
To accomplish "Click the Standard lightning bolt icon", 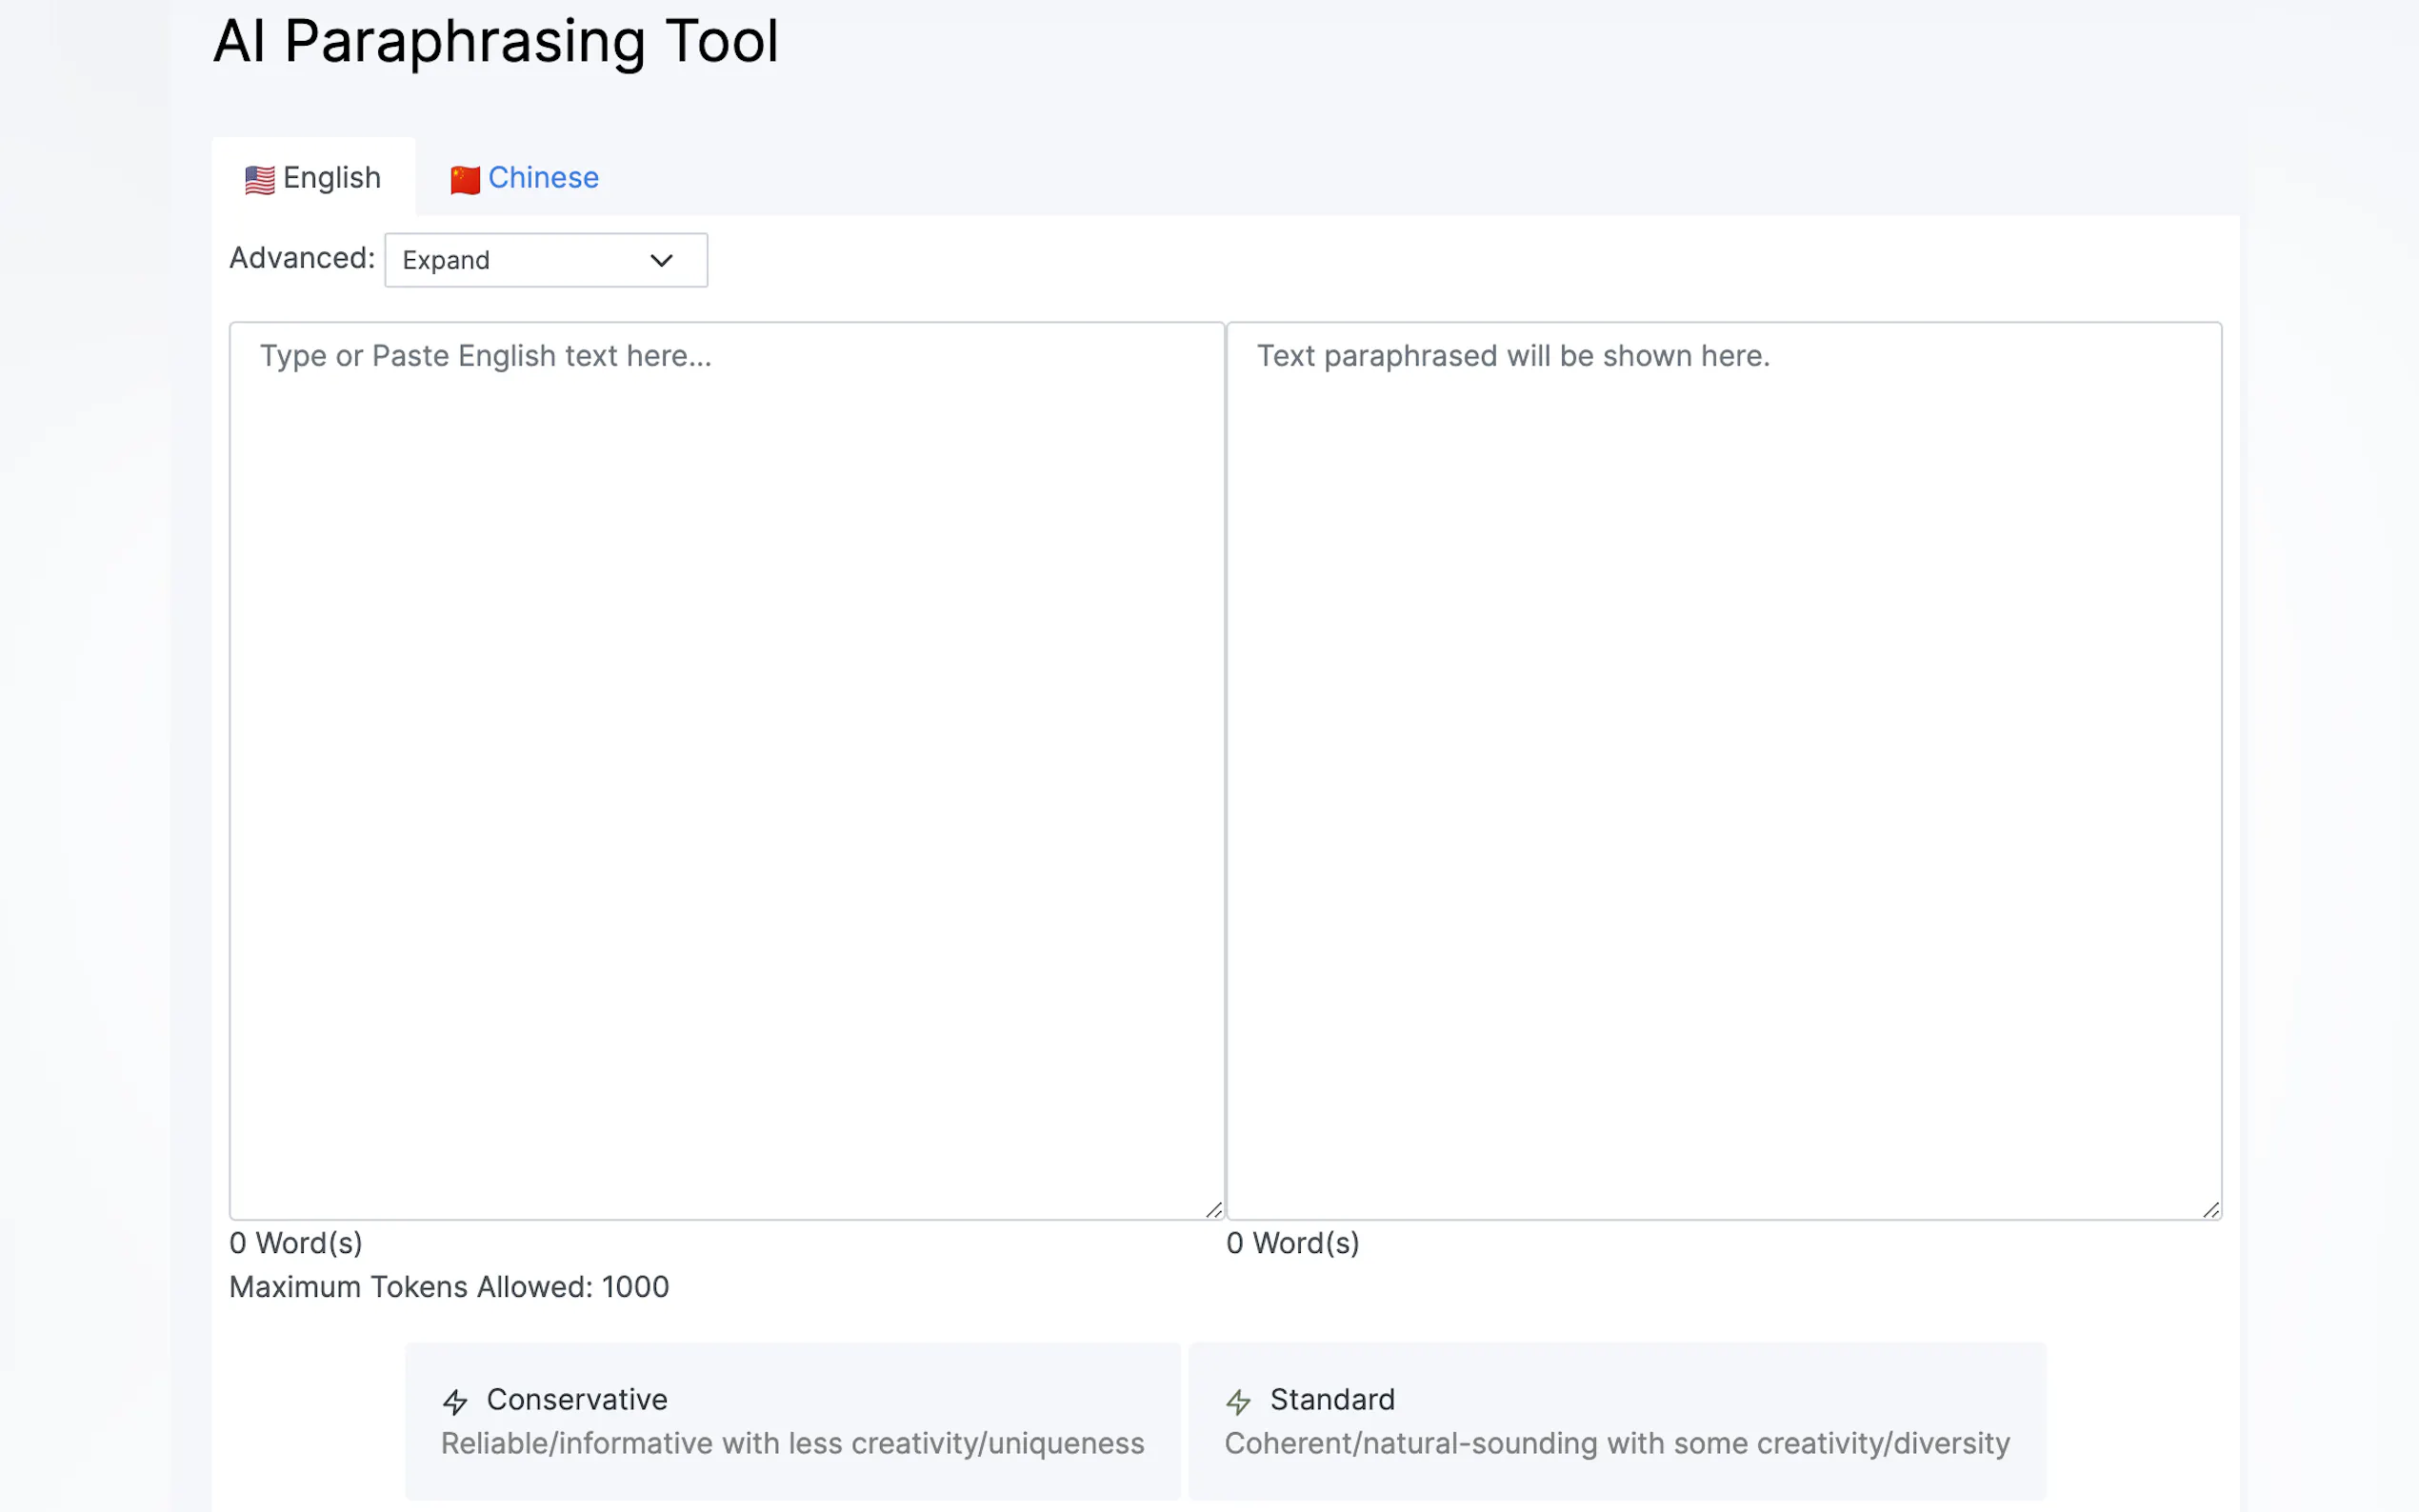I will coord(1238,1402).
